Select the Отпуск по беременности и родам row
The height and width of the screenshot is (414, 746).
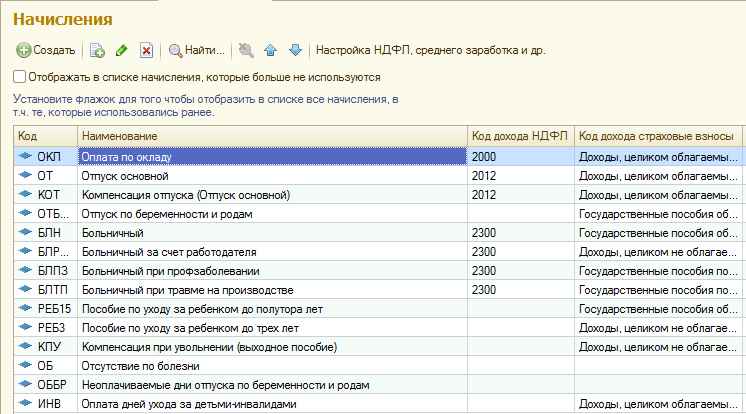point(270,214)
